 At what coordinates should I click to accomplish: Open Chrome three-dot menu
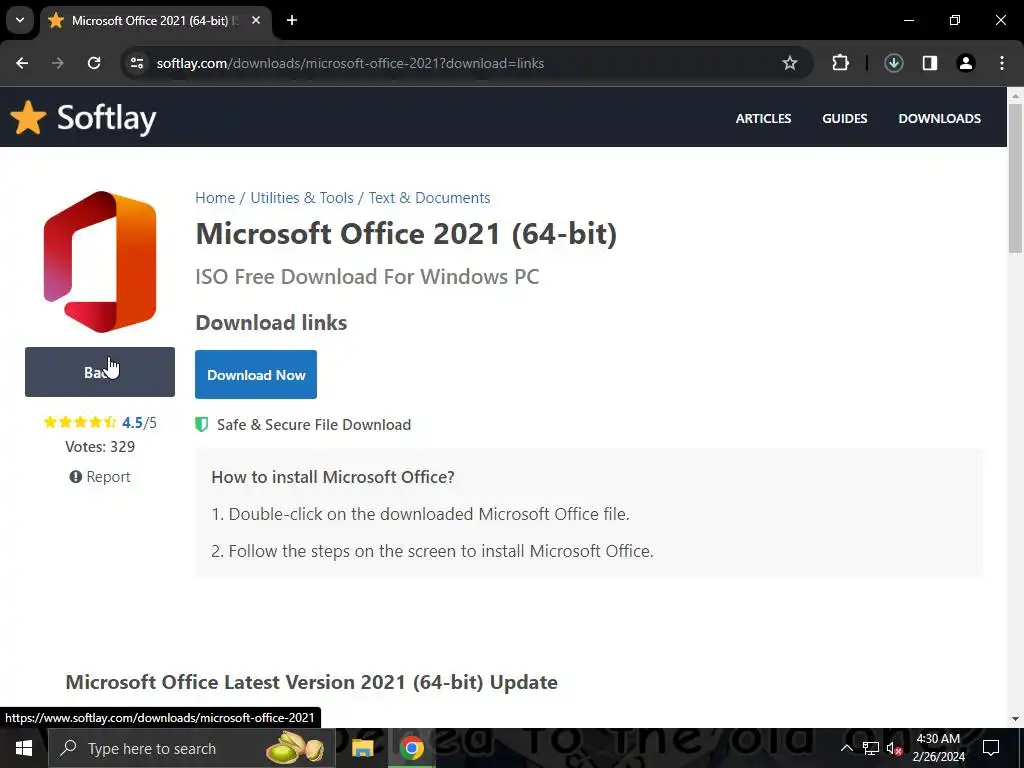pos(1002,63)
